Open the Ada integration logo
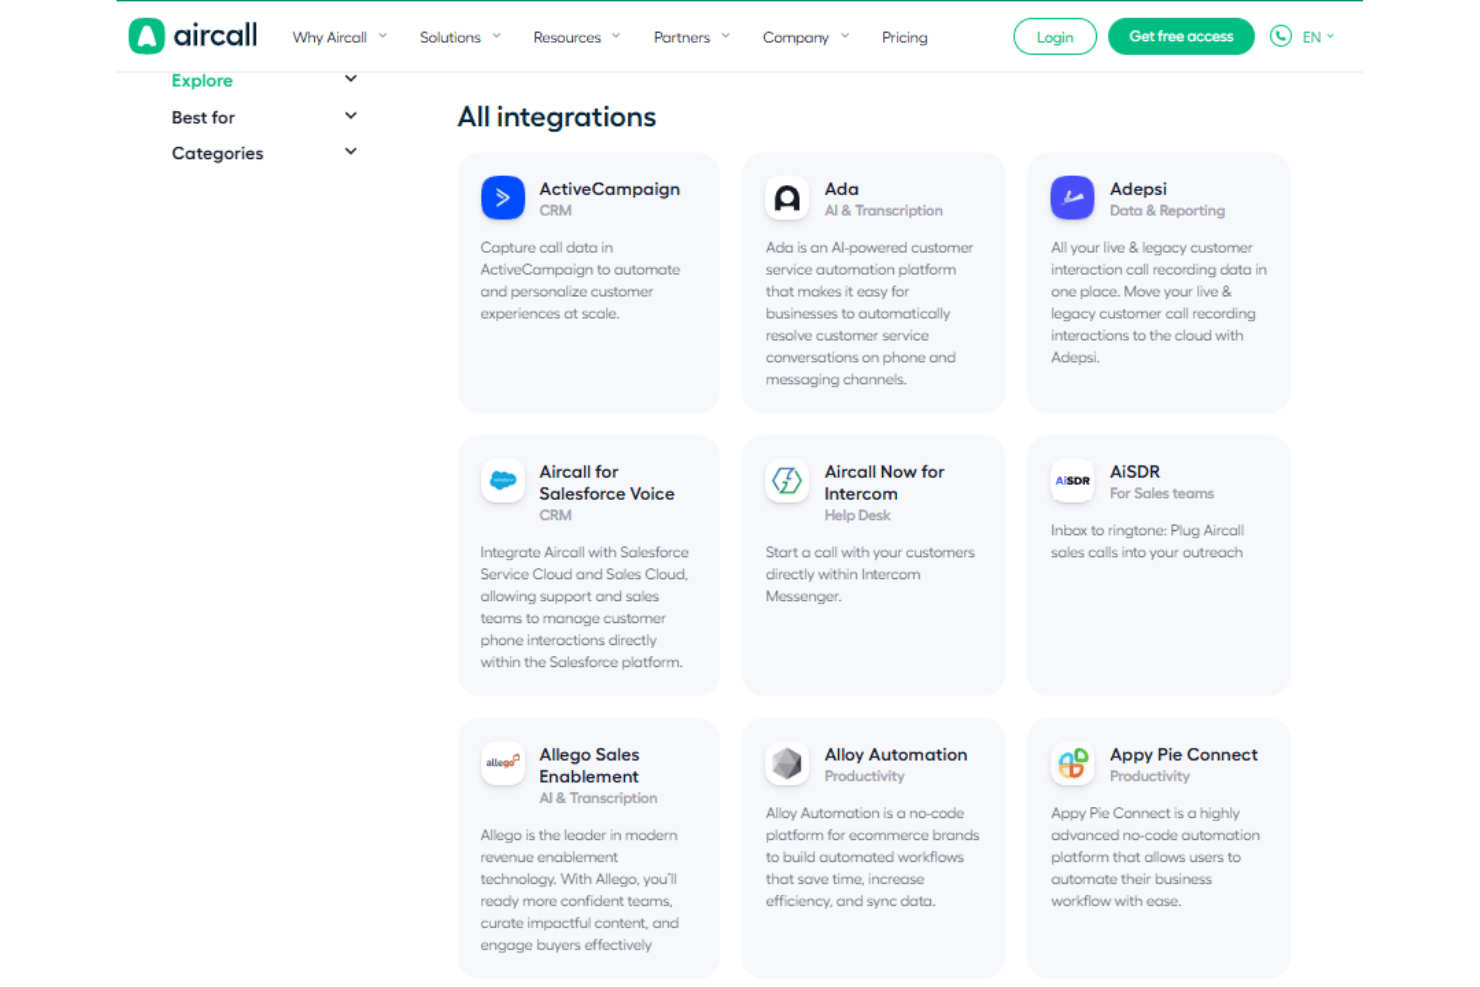Image resolution: width=1480 pixels, height=987 pixels. [788, 198]
